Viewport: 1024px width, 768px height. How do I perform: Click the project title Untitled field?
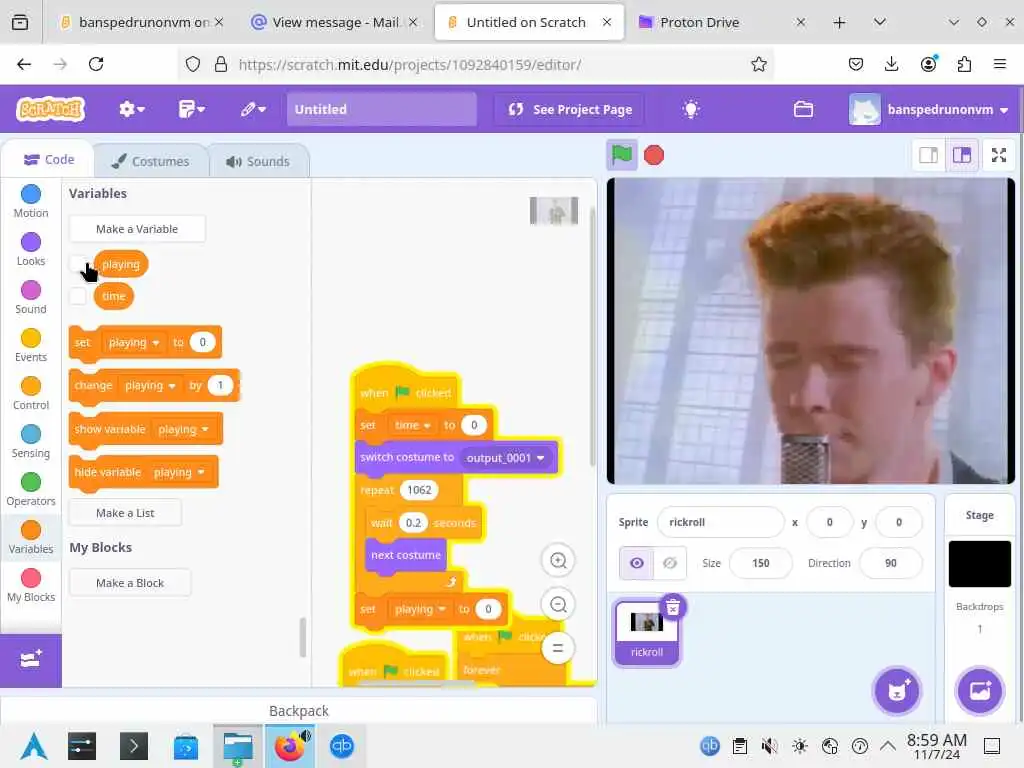pos(382,109)
